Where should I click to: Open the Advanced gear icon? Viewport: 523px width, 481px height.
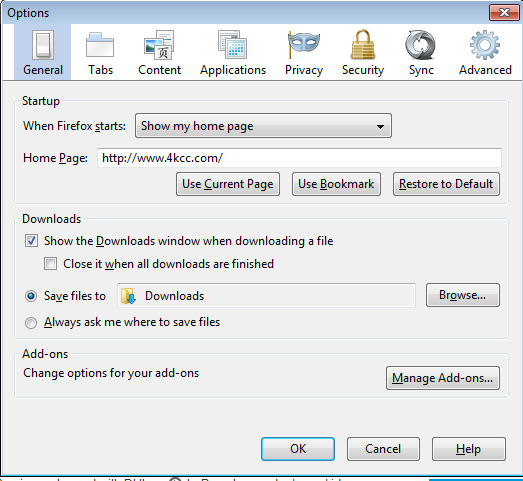pyautogui.click(x=485, y=45)
